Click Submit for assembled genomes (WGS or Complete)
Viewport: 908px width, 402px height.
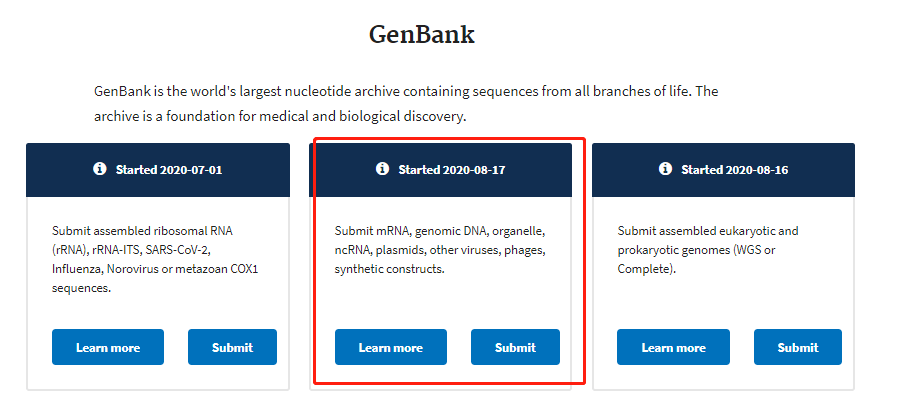[798, 347]
